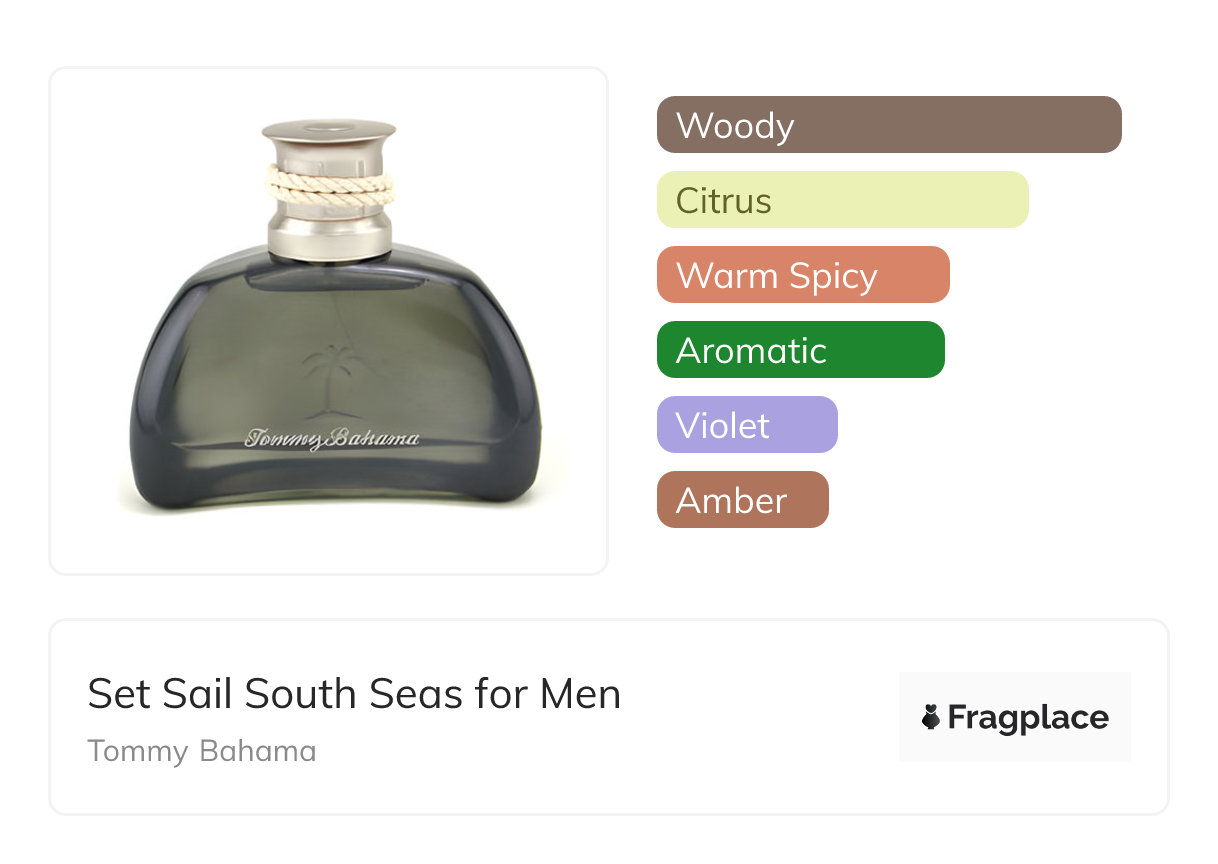Click the Fragplace perfume bottle logo icon
The width and height of the screenshot is (1218, 864).
[931, 717]
